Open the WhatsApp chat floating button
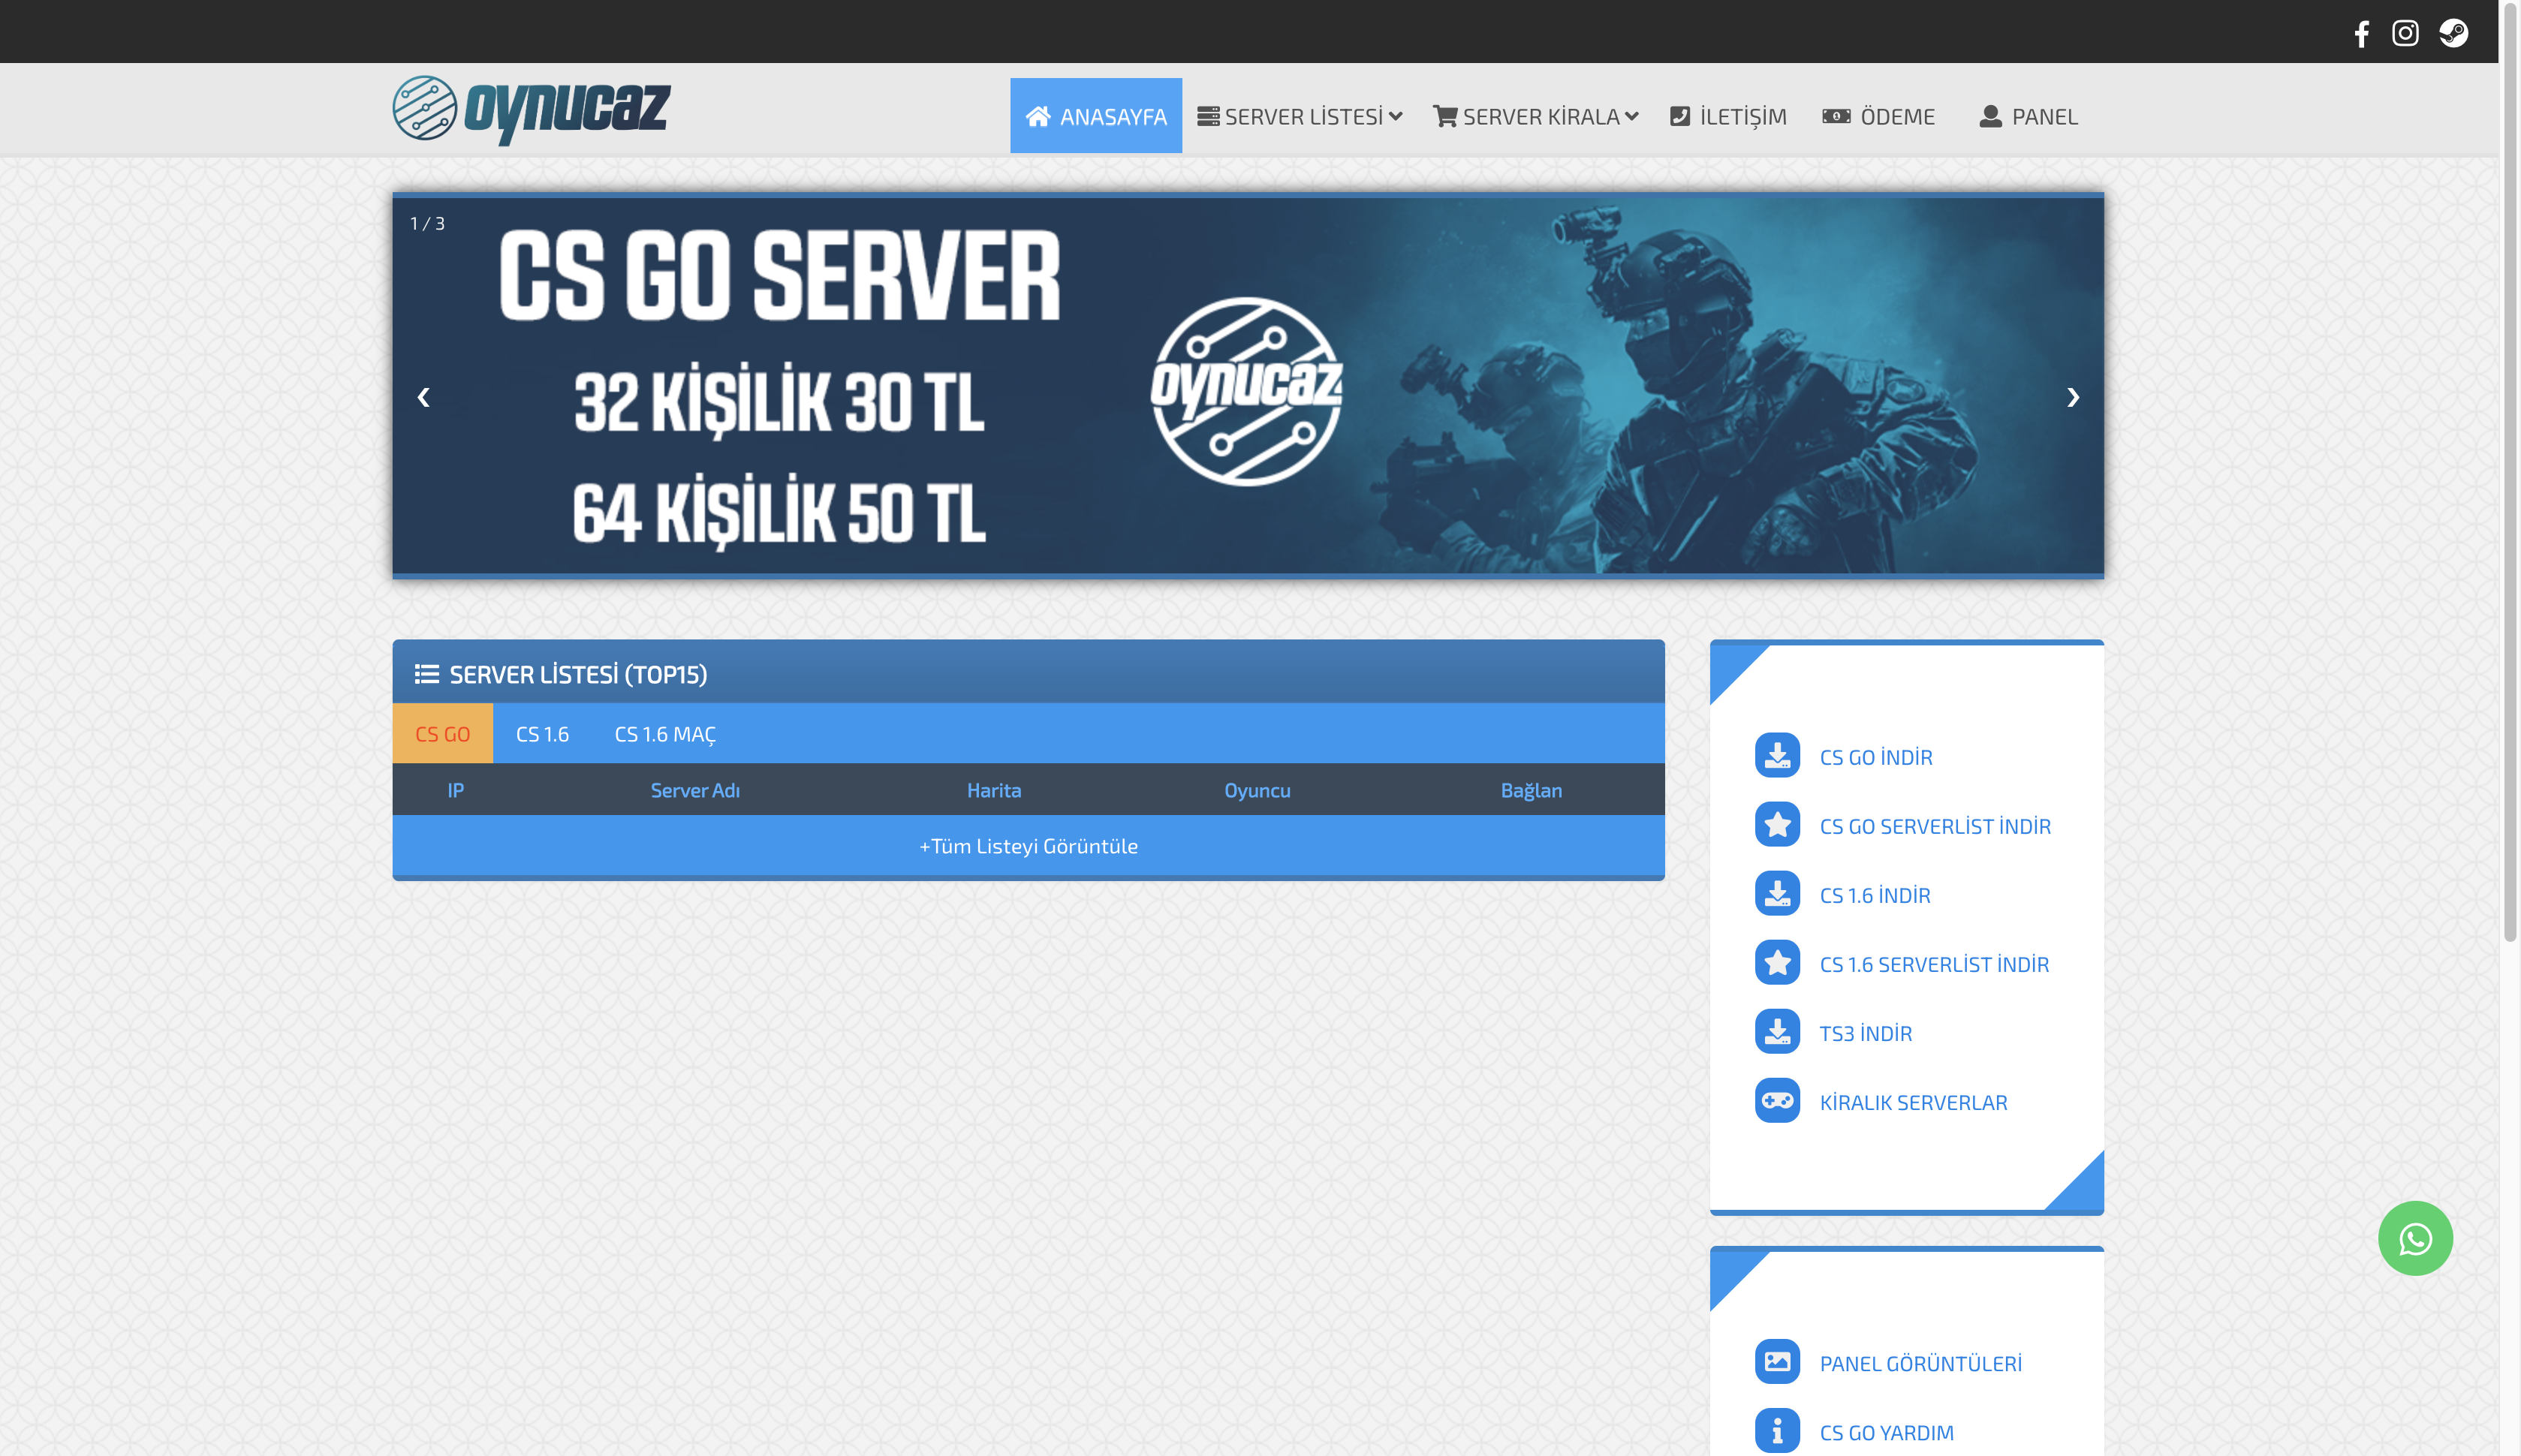Viewport: 2521px width, 1456px height. (2415, 1238)
